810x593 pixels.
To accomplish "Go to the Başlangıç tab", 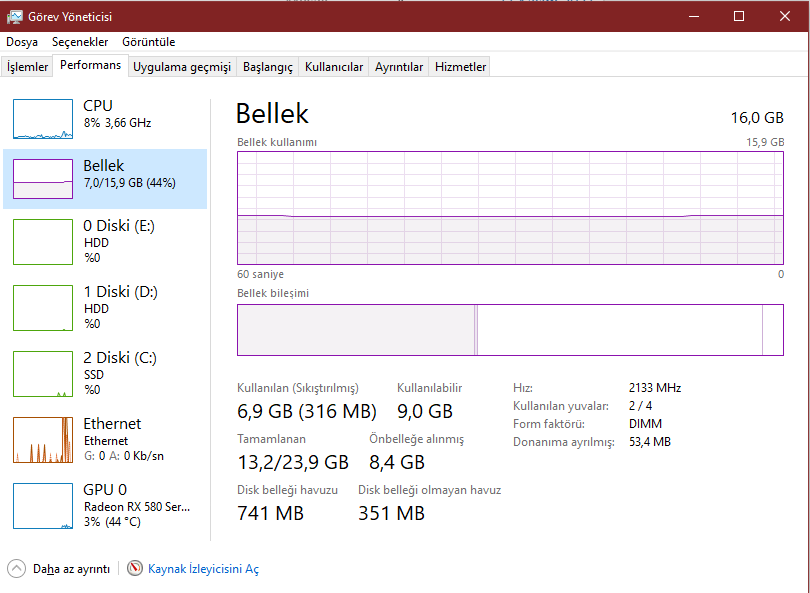I will [x=268, y=67].
